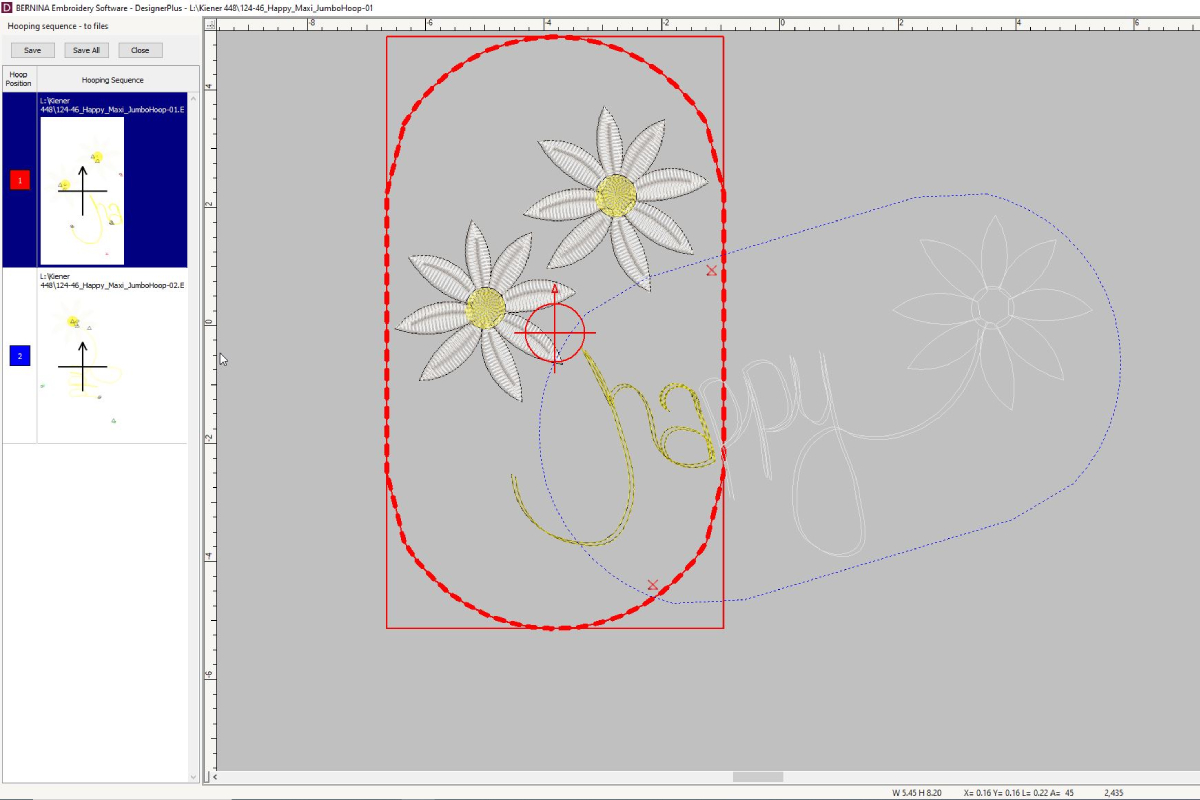Screen dimensions: 1200x800
Task: Click Save to export the selected hooping
Action: [x=32, y=49]
